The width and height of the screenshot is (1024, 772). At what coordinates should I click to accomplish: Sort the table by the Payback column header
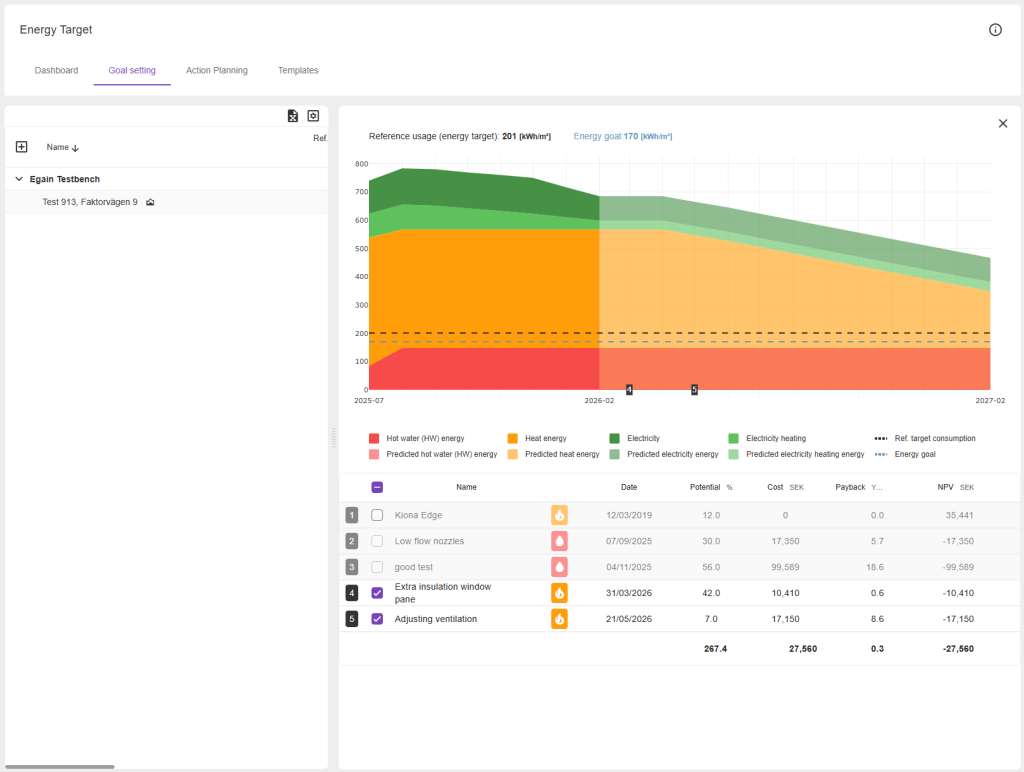[850, 487]
